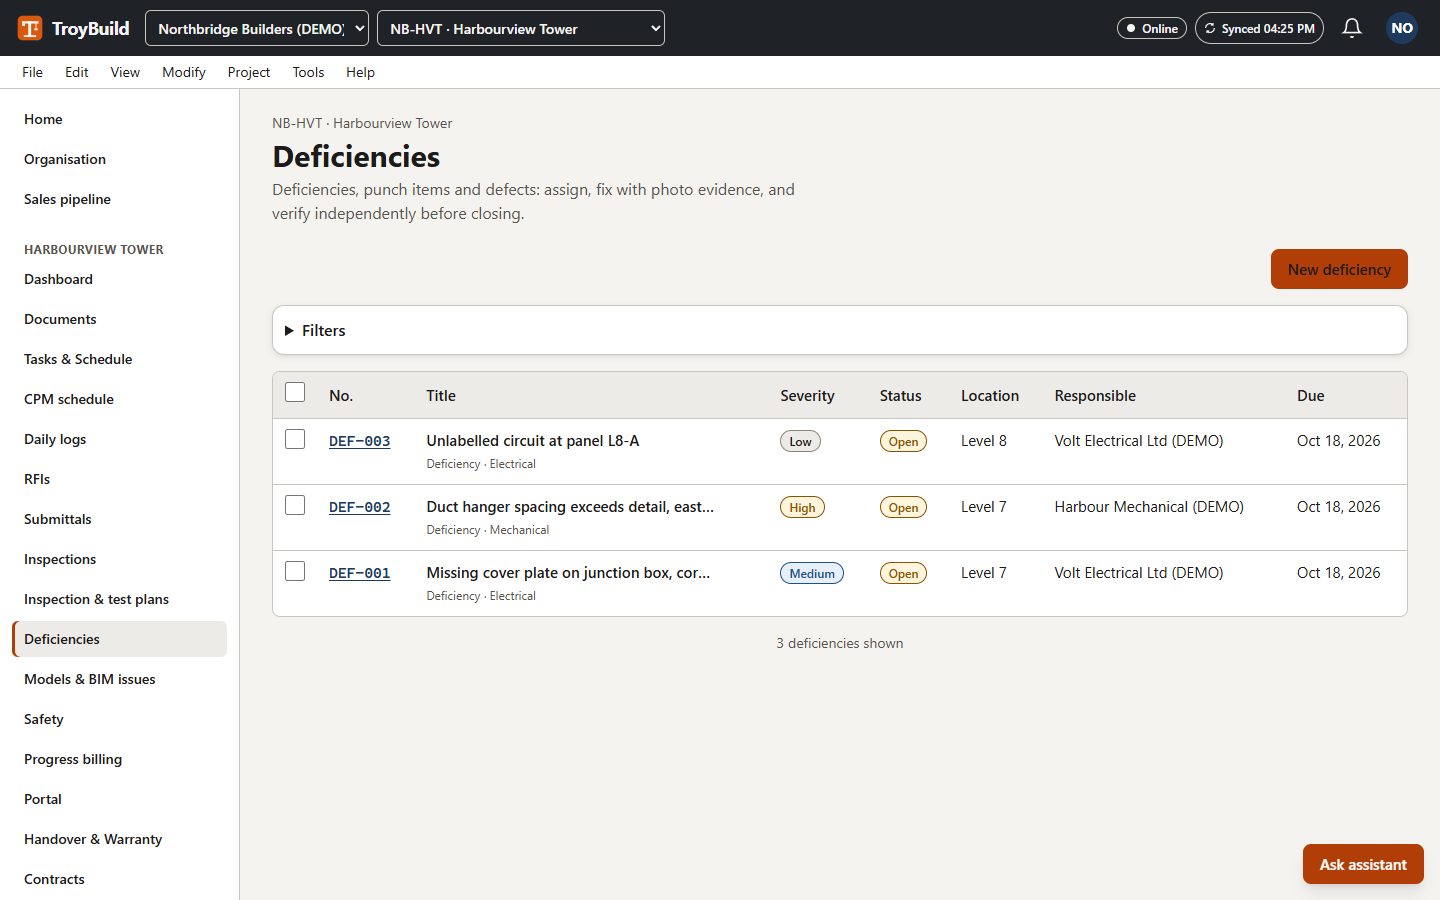Open the Harbourview Tower project dropdown

click(x=521, y=28)
